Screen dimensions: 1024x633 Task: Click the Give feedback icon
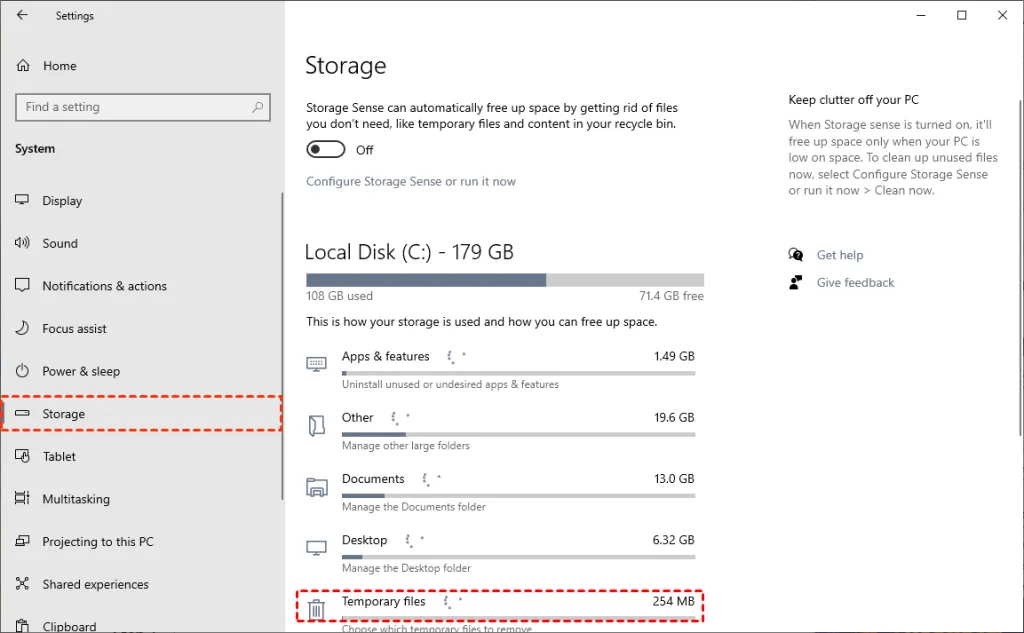(796, 282)
